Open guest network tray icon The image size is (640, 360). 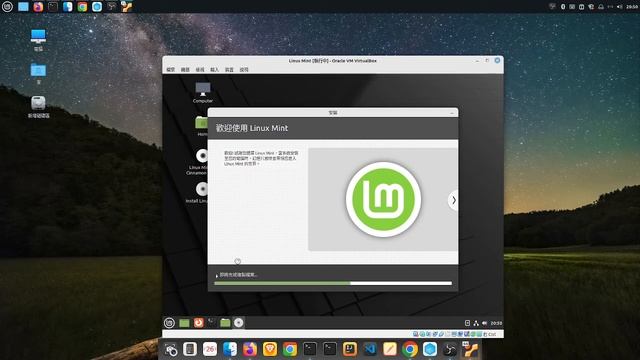click(476, 323)
